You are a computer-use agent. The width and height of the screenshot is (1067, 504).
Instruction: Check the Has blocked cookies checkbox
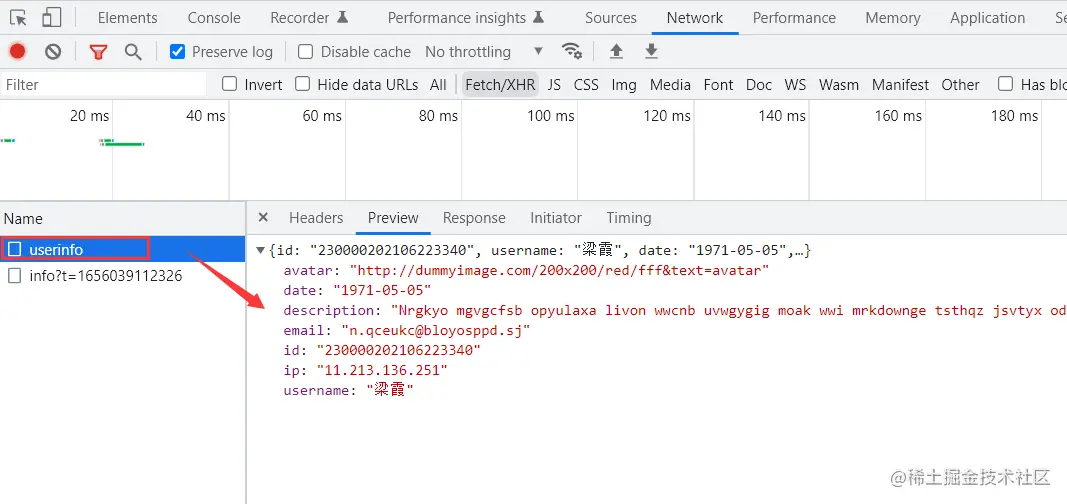pyautogui.click(x=1005, y=84)
